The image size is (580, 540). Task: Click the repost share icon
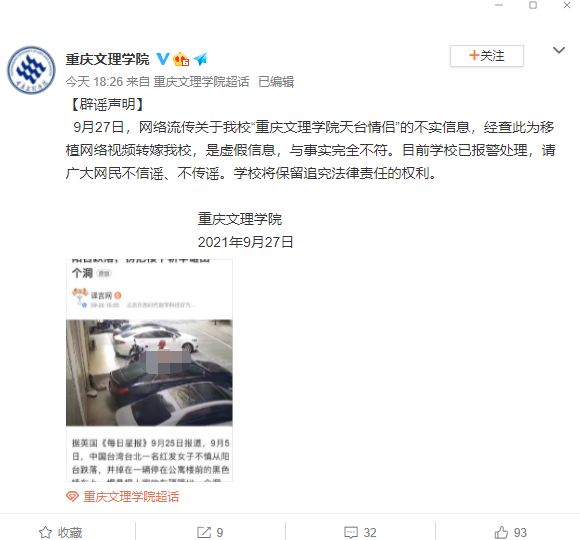coord(204,532)
